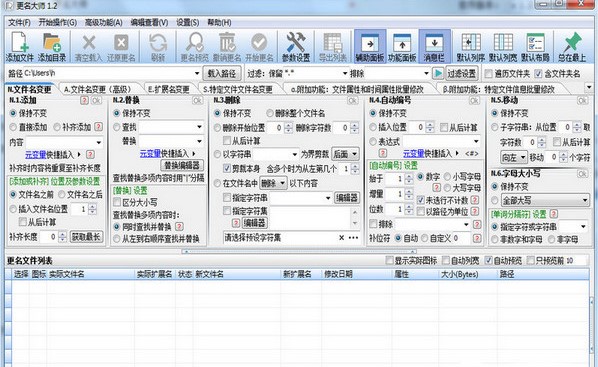Open the 后面 direction dropdown
The width and height of the screenshot is (598, 367).
(x=345, y=154)
